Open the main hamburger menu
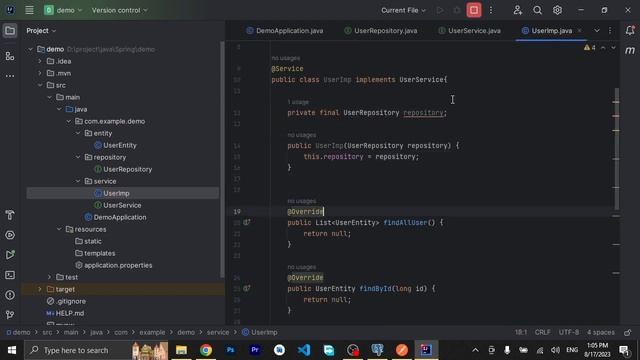The image size is (640, 360). (x=29, y=10)
